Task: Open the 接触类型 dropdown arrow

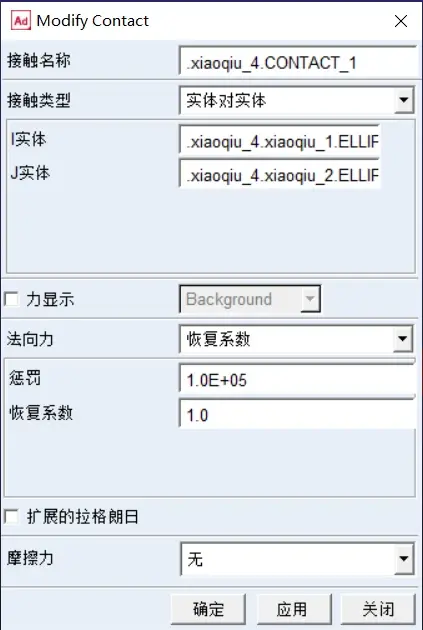Action: tap(404, 100)
